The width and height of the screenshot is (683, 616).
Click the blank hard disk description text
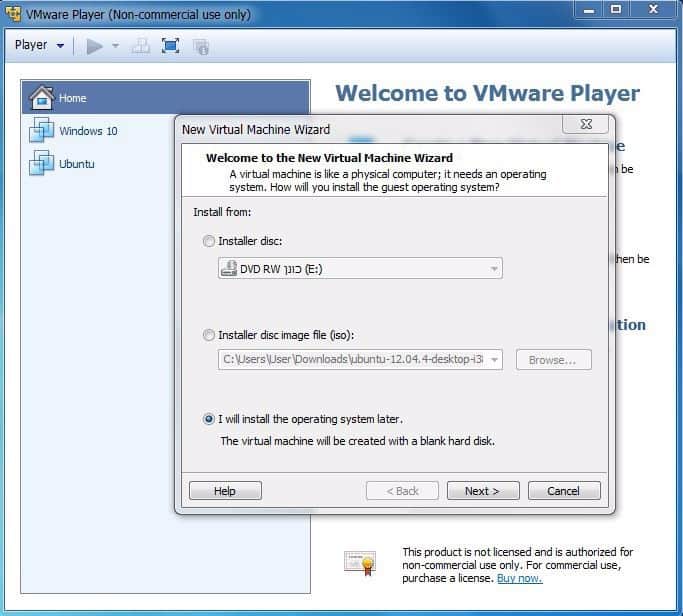click(x=358, y=441)
